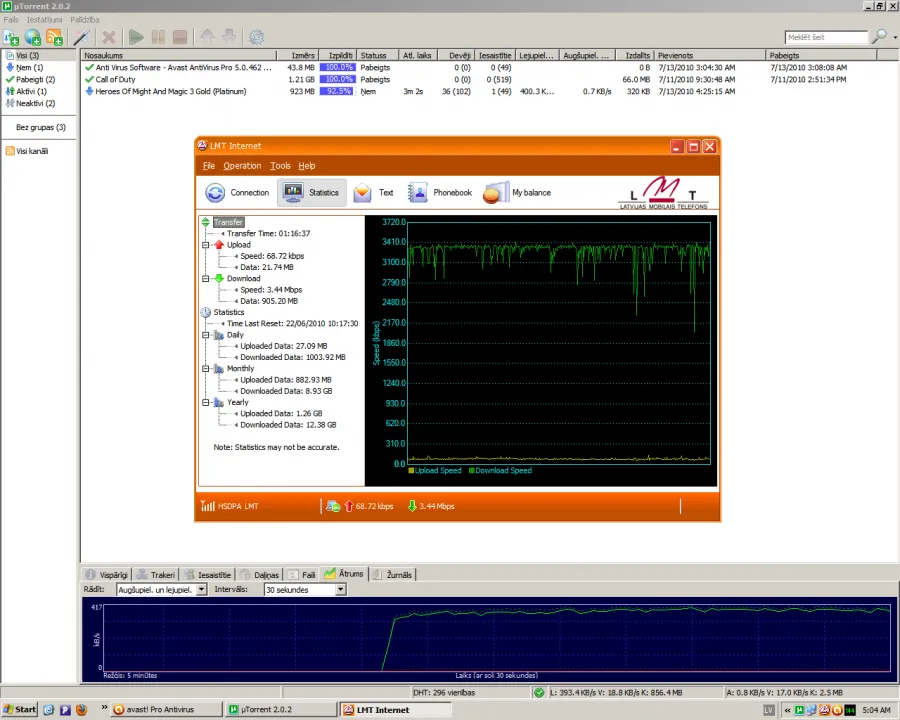The width and height of the screenshot is (900, 720).
Task: Collapse the Yearly node in LMT statistics tree
Action: click(205, 402)
